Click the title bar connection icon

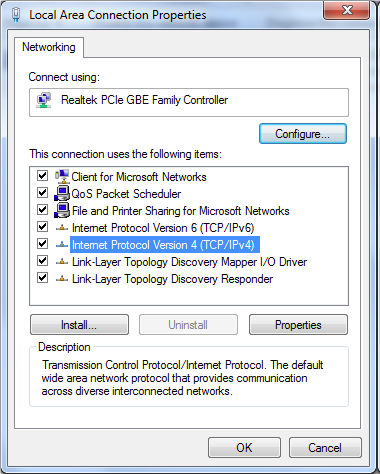pyautogui.click(x=16, y=15)
